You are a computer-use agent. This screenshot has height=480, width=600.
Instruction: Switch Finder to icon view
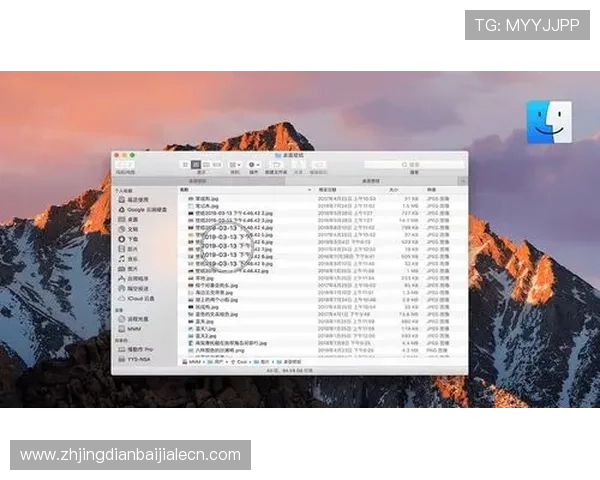coord(185,164)
